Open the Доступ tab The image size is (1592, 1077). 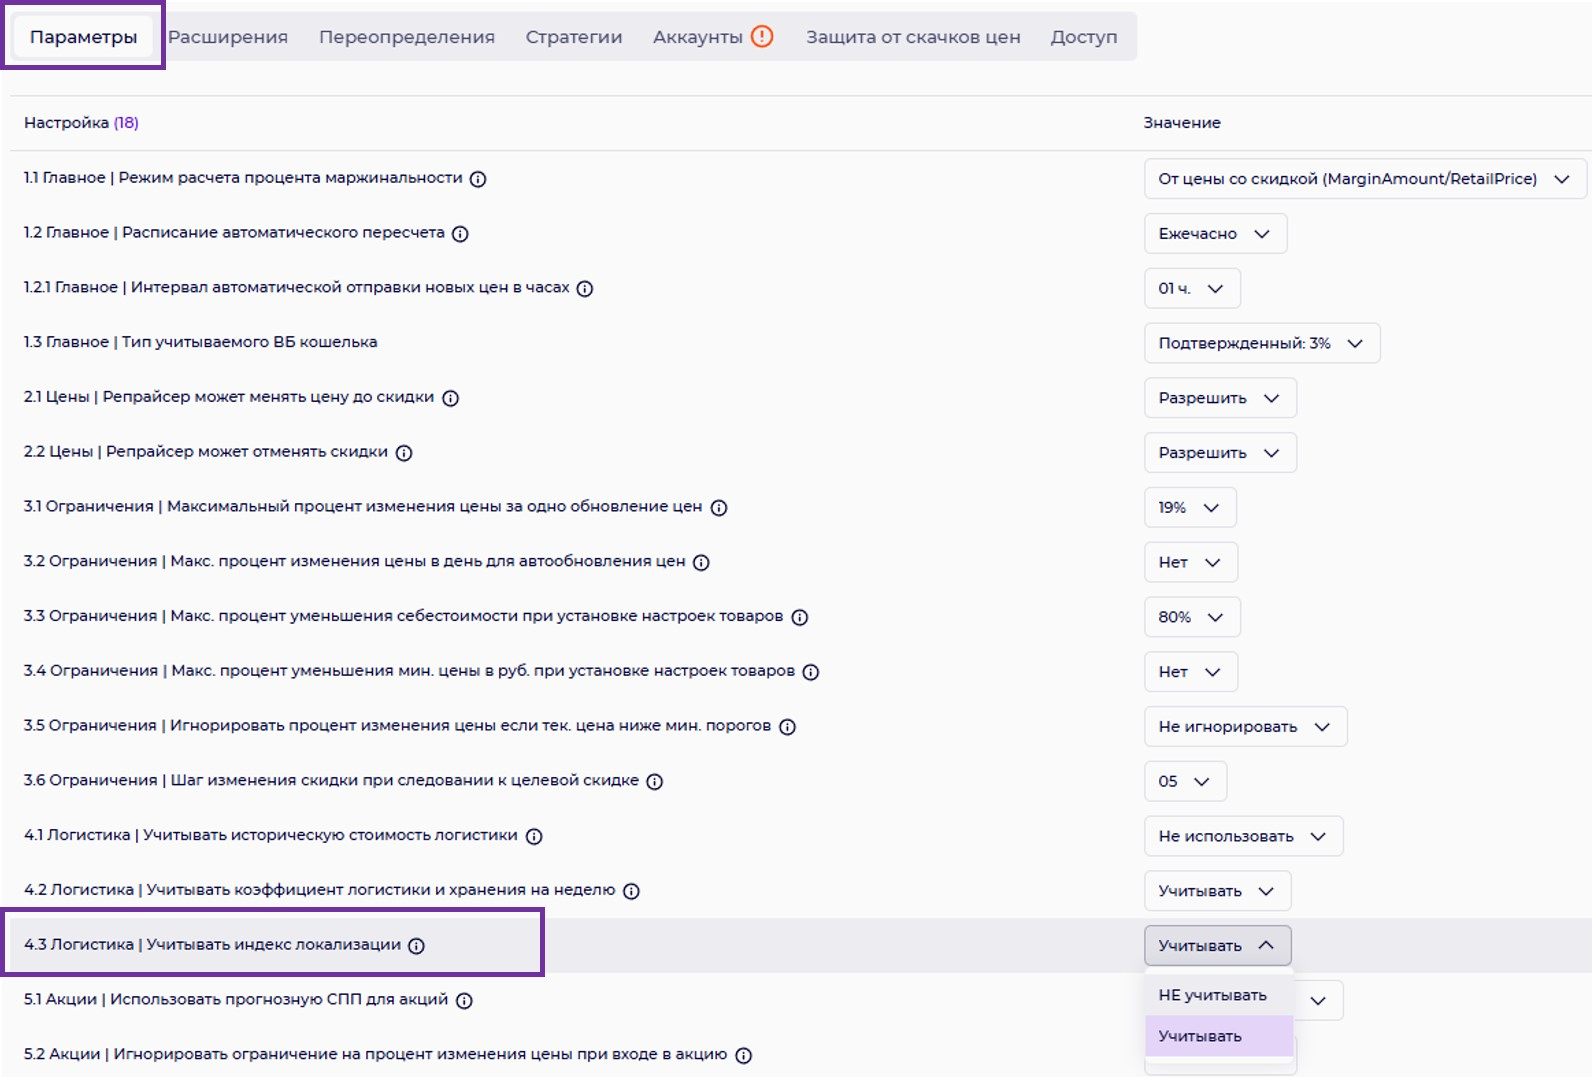click(1084, 37)
